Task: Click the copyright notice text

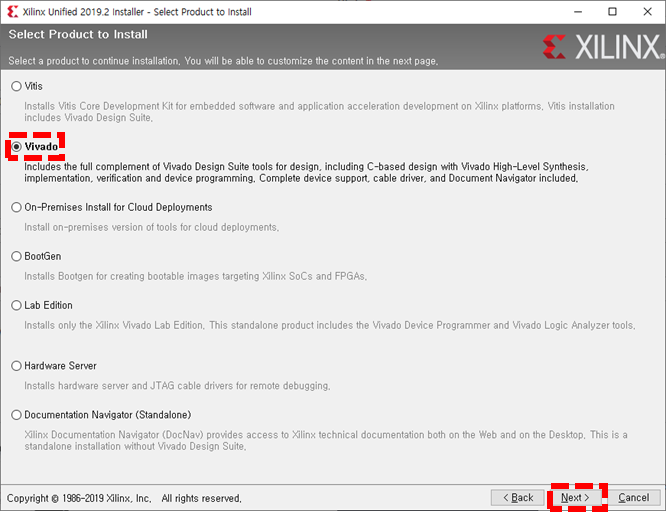Action: [x=124, y=498]
